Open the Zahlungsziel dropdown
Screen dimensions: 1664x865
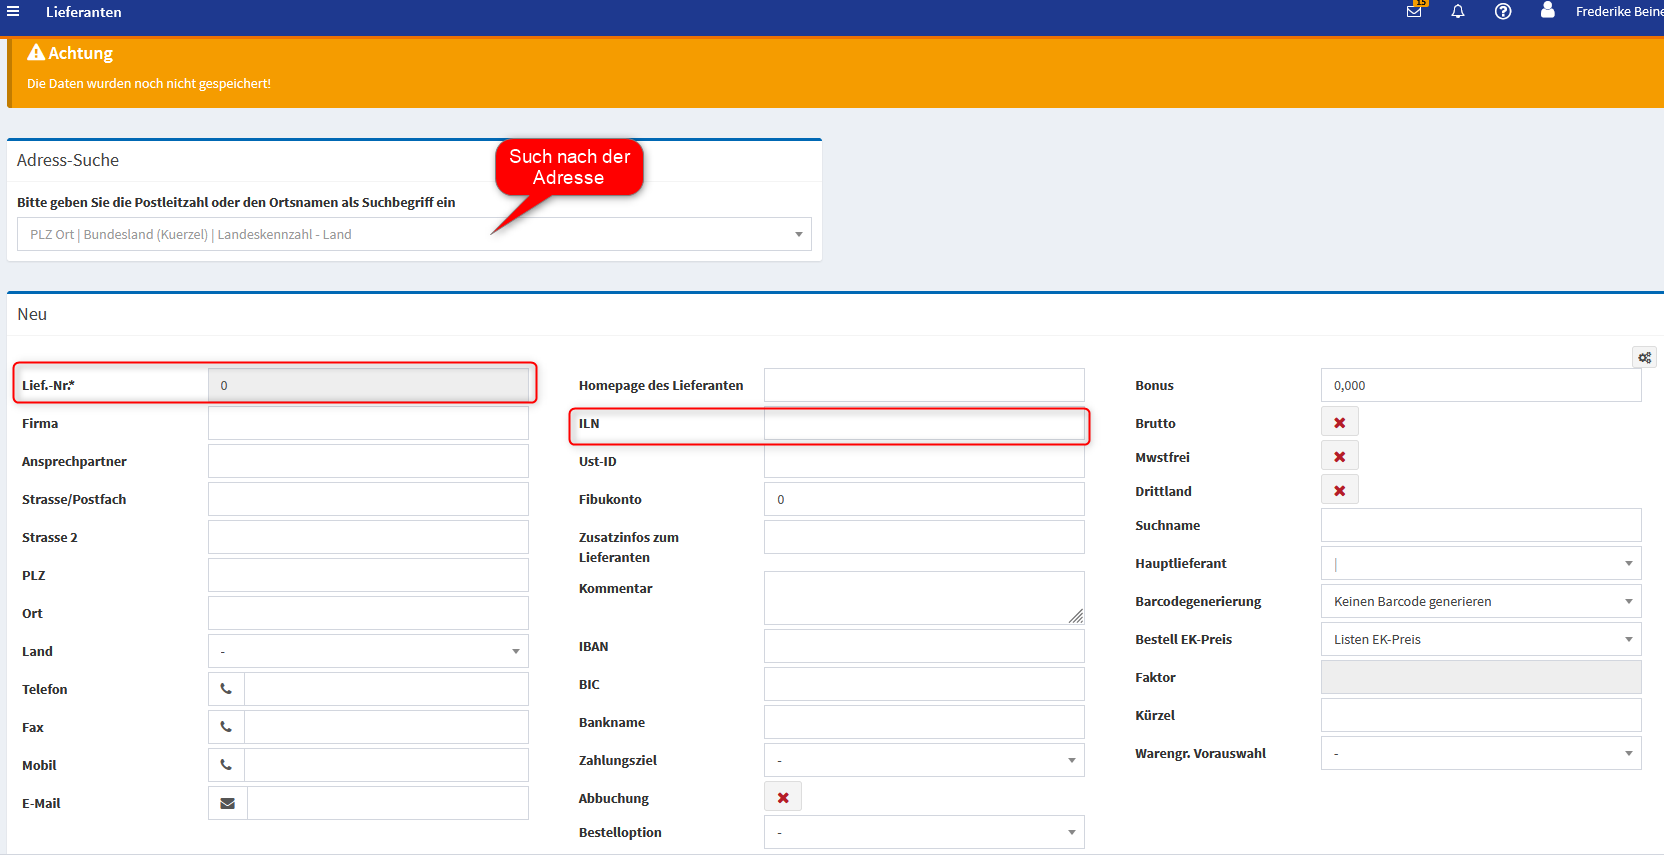pos(923,760)
